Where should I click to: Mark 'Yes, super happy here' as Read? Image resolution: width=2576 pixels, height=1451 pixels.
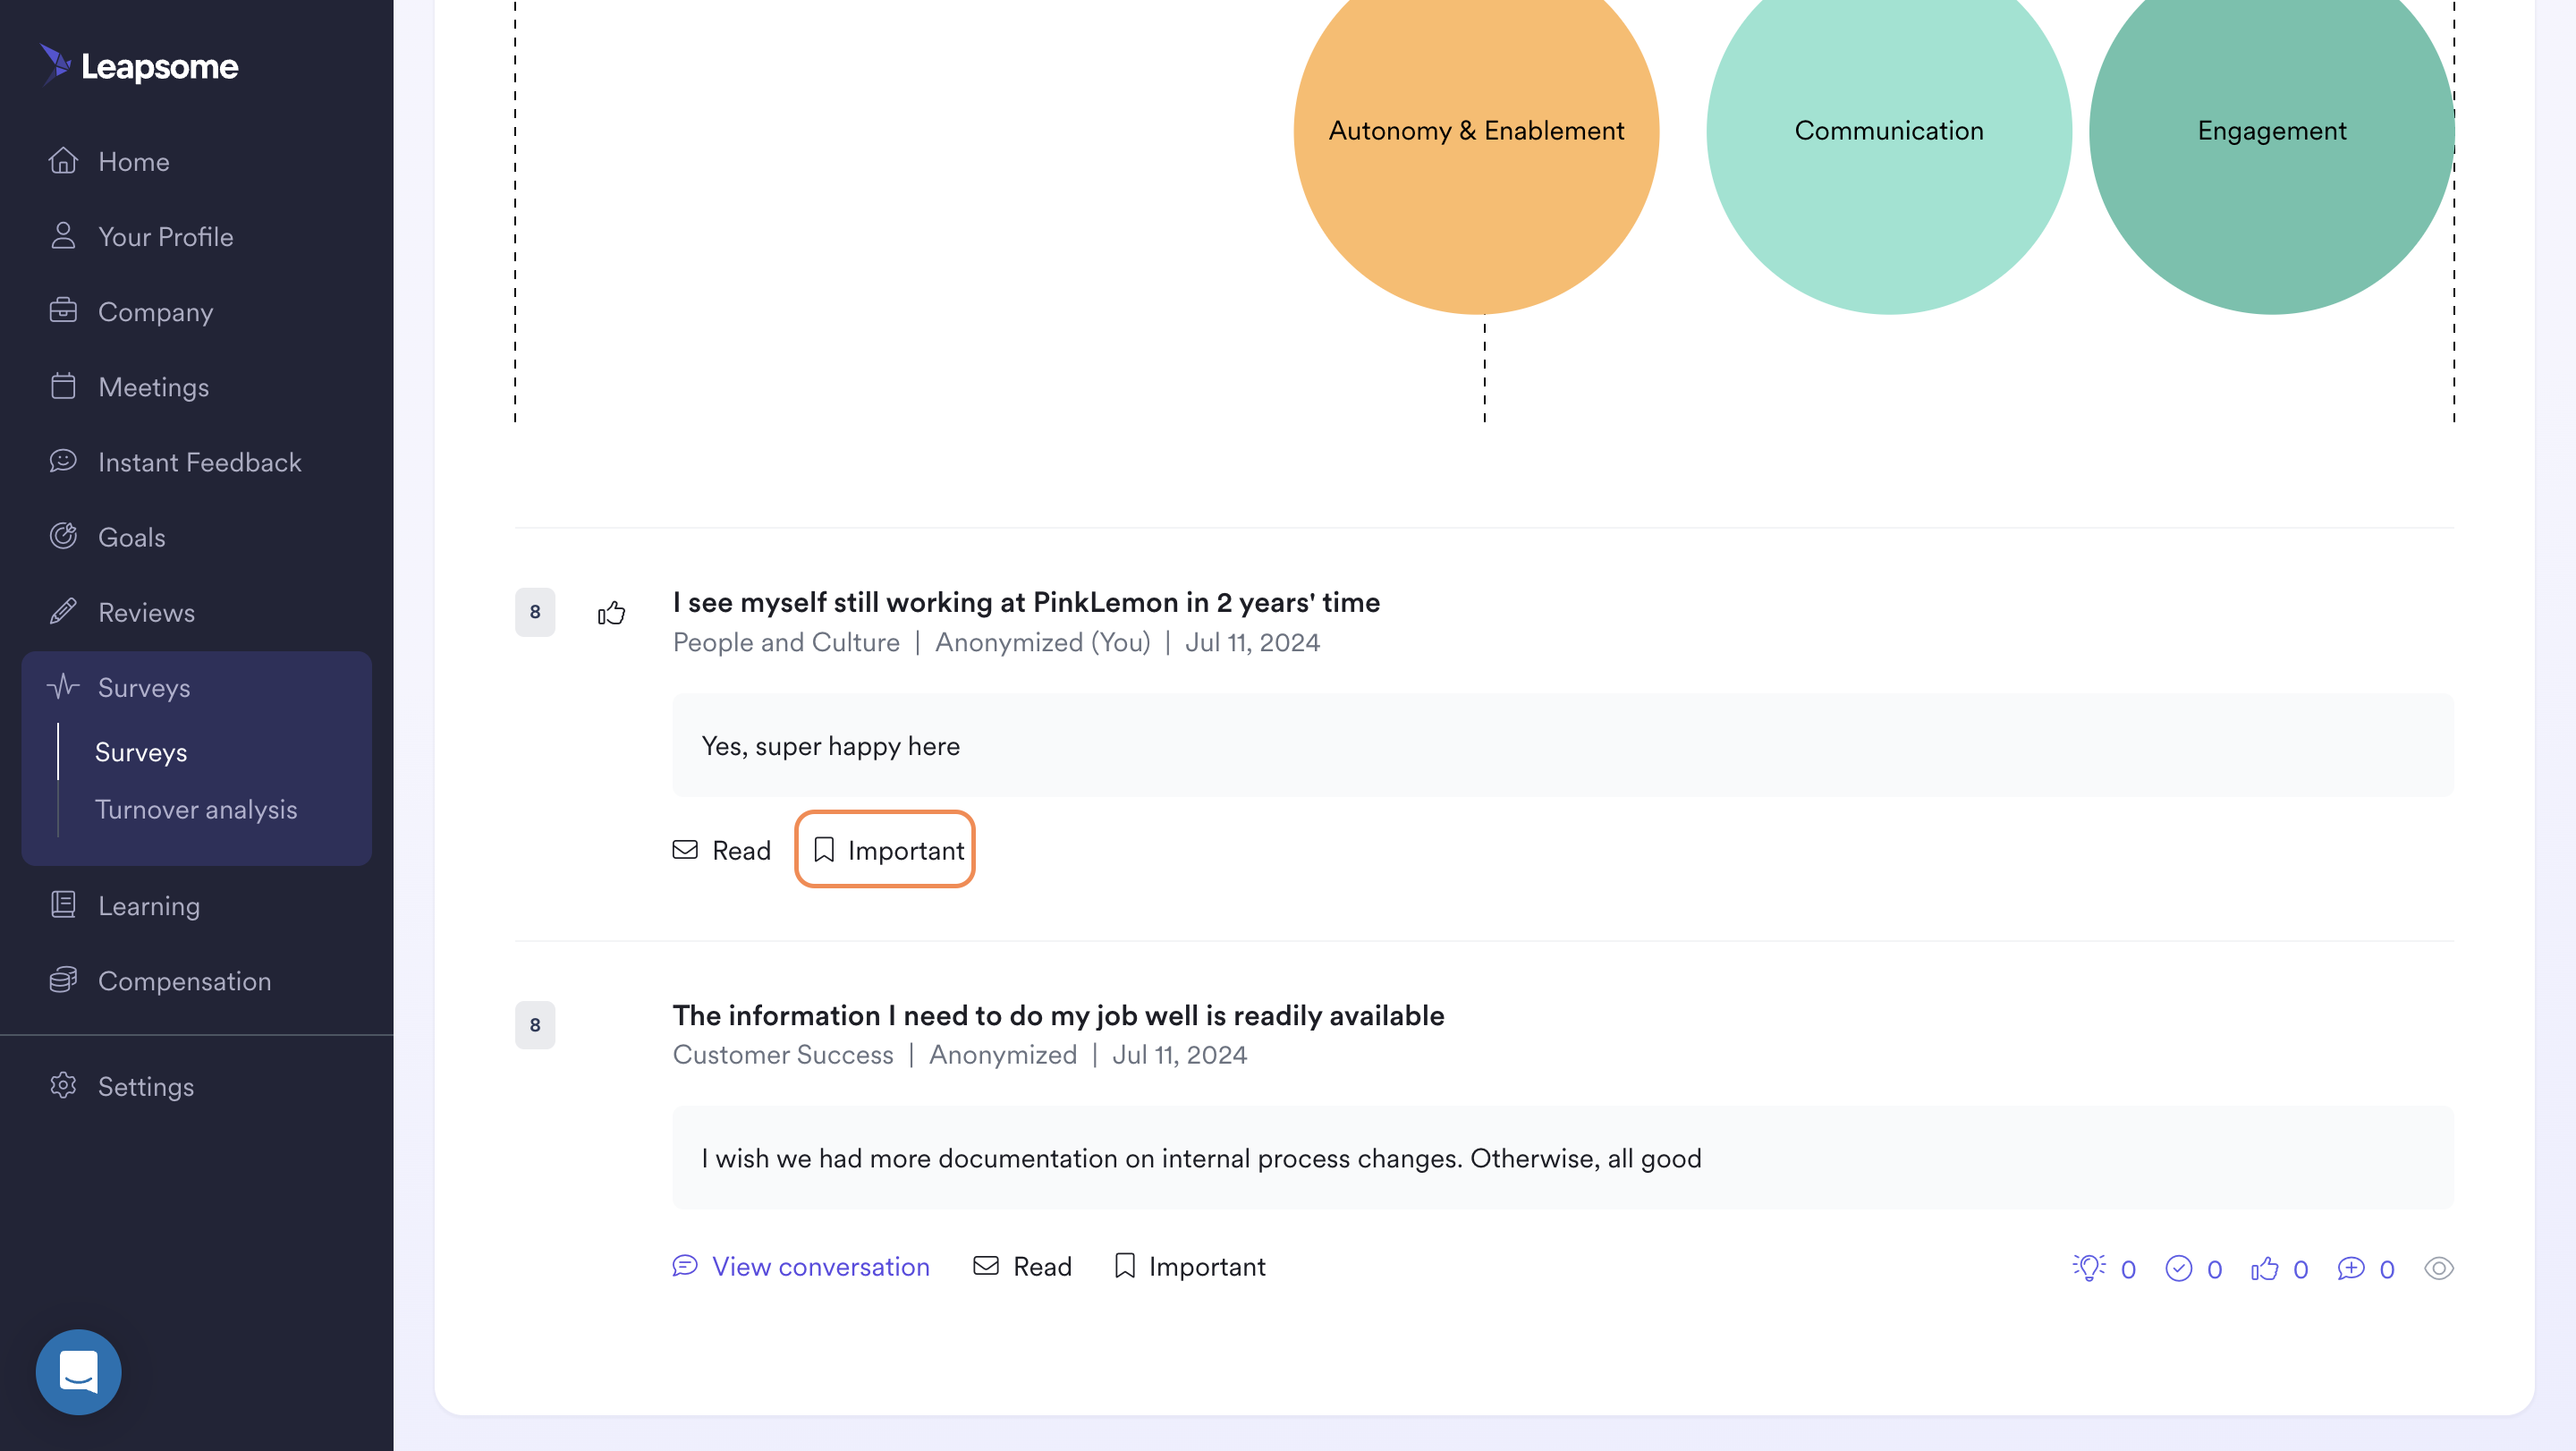[x=722, y=850]
